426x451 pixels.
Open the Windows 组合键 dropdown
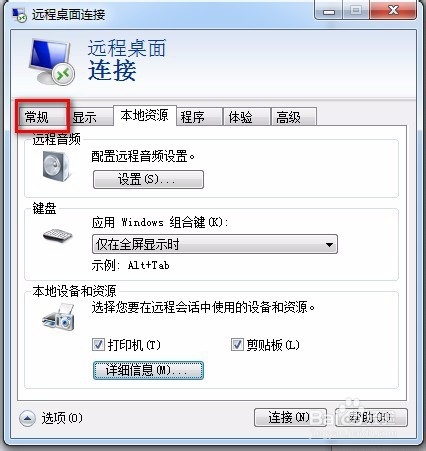215,244
